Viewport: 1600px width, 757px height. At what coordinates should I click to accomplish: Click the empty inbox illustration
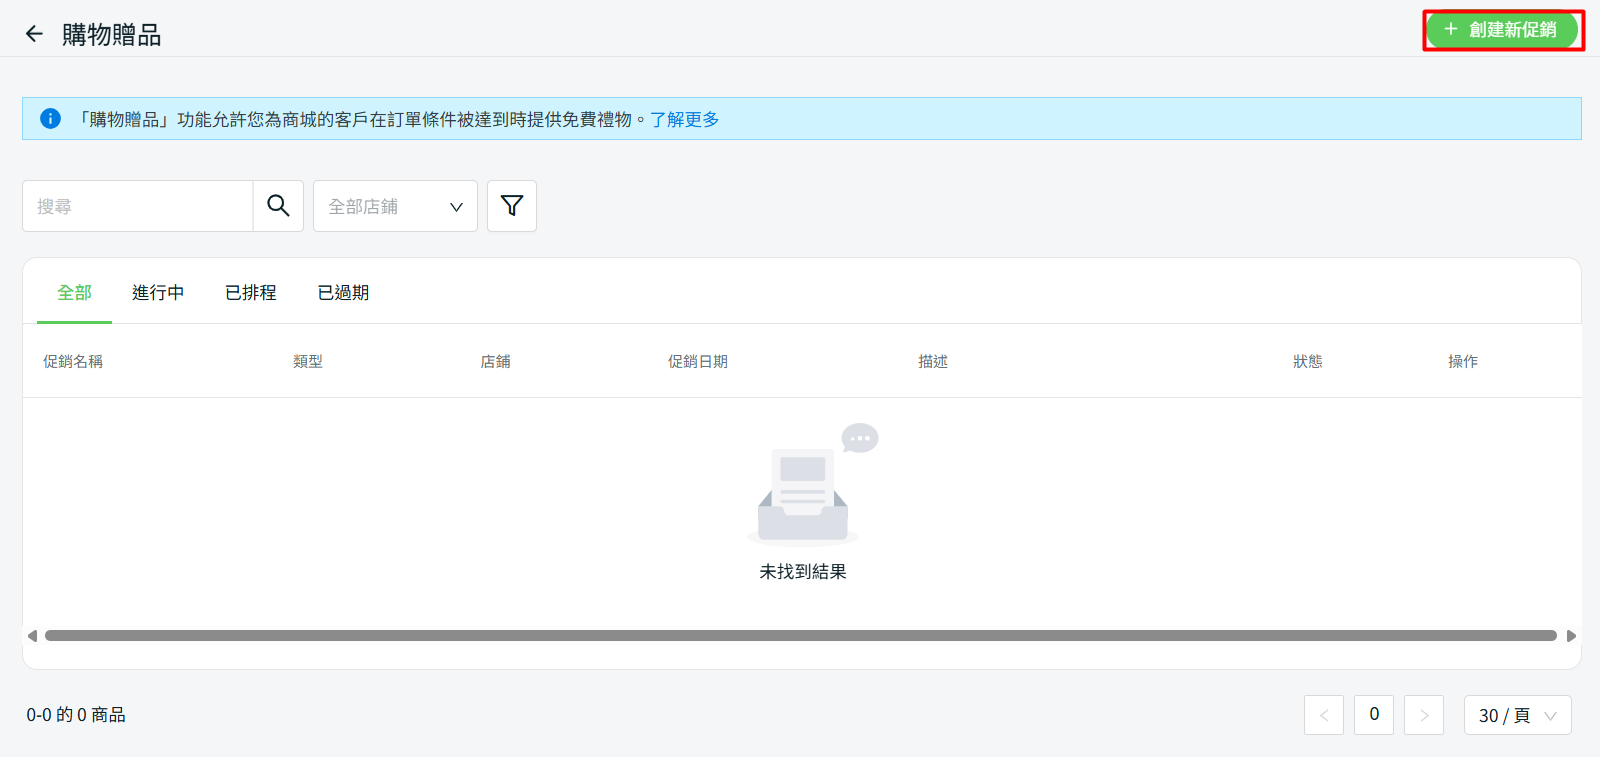(x=805, y=485)
